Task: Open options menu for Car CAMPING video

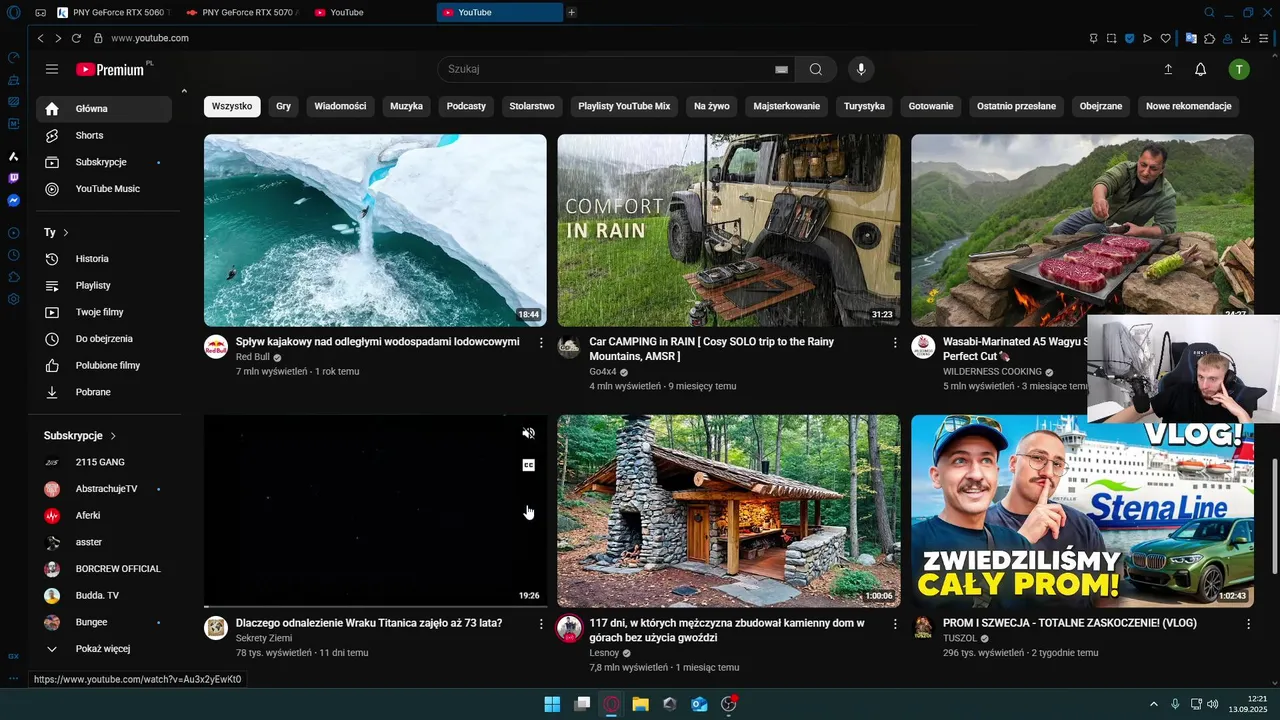Action: pyautogui.click(x=895, y=343)
